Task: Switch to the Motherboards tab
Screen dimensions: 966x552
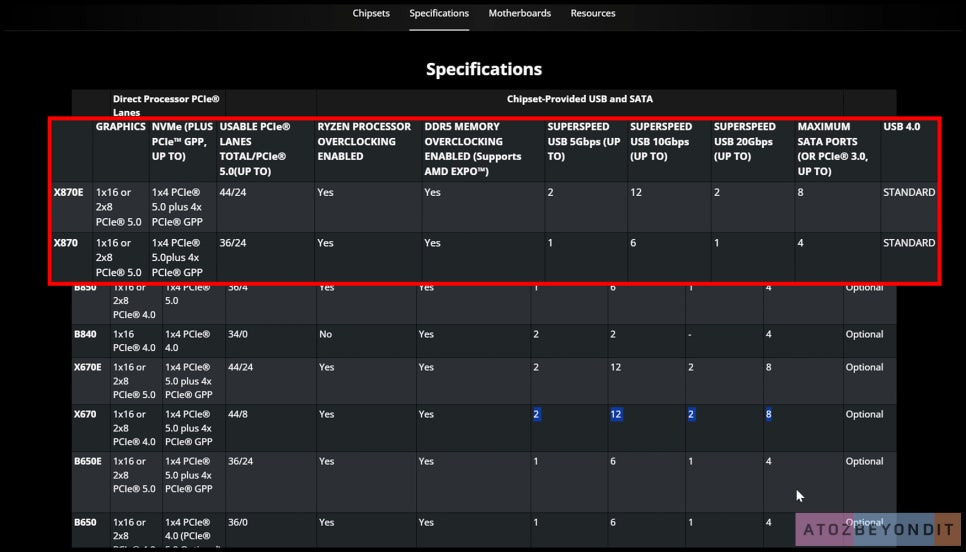Action: (x=519, y=13)
